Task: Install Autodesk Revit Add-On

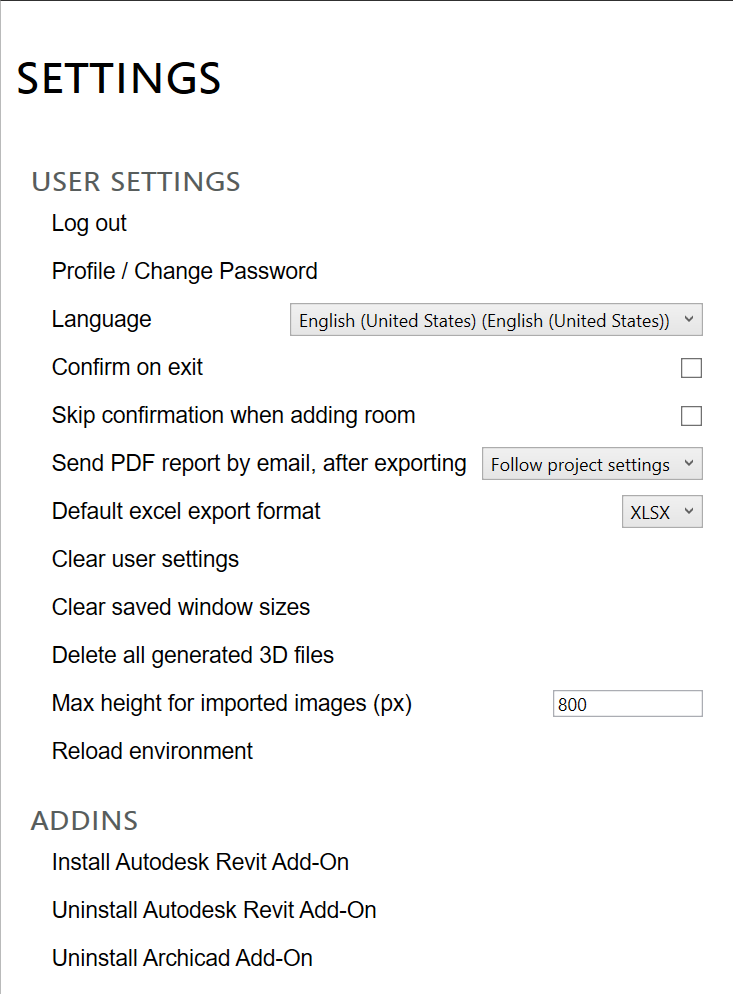Action: pyautogui.click(x=200, y=862)
